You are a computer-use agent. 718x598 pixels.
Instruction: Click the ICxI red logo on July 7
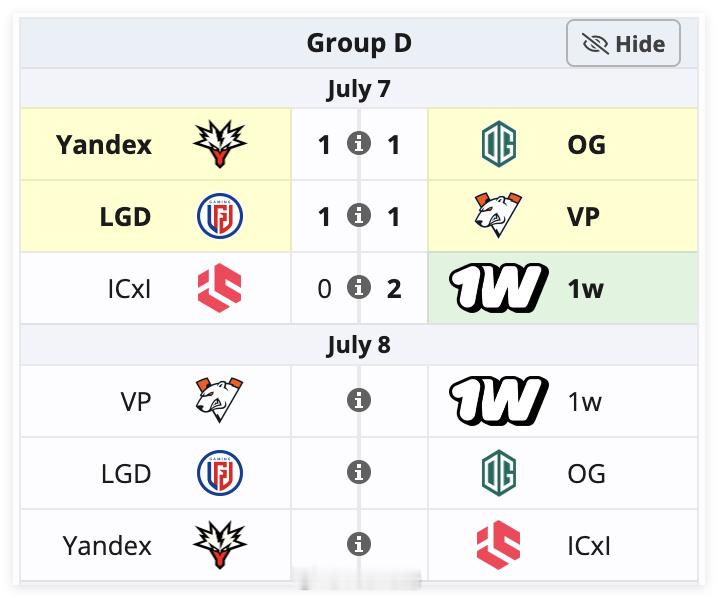tap(219, 288)
